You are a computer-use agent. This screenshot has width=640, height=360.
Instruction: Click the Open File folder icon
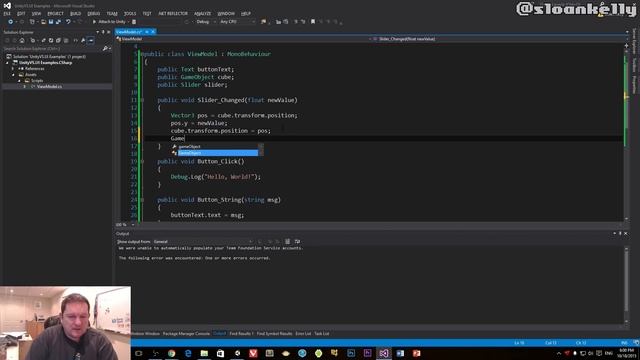(x=43, y=22)
